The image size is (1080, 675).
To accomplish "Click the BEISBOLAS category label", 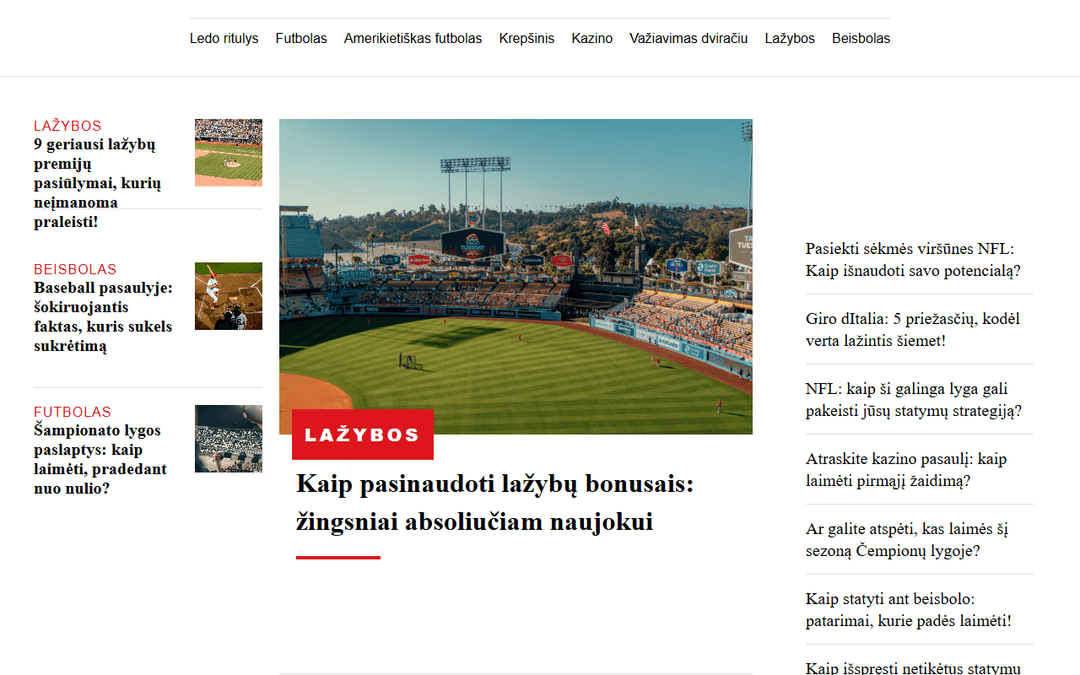I will (x=75, y=269).
